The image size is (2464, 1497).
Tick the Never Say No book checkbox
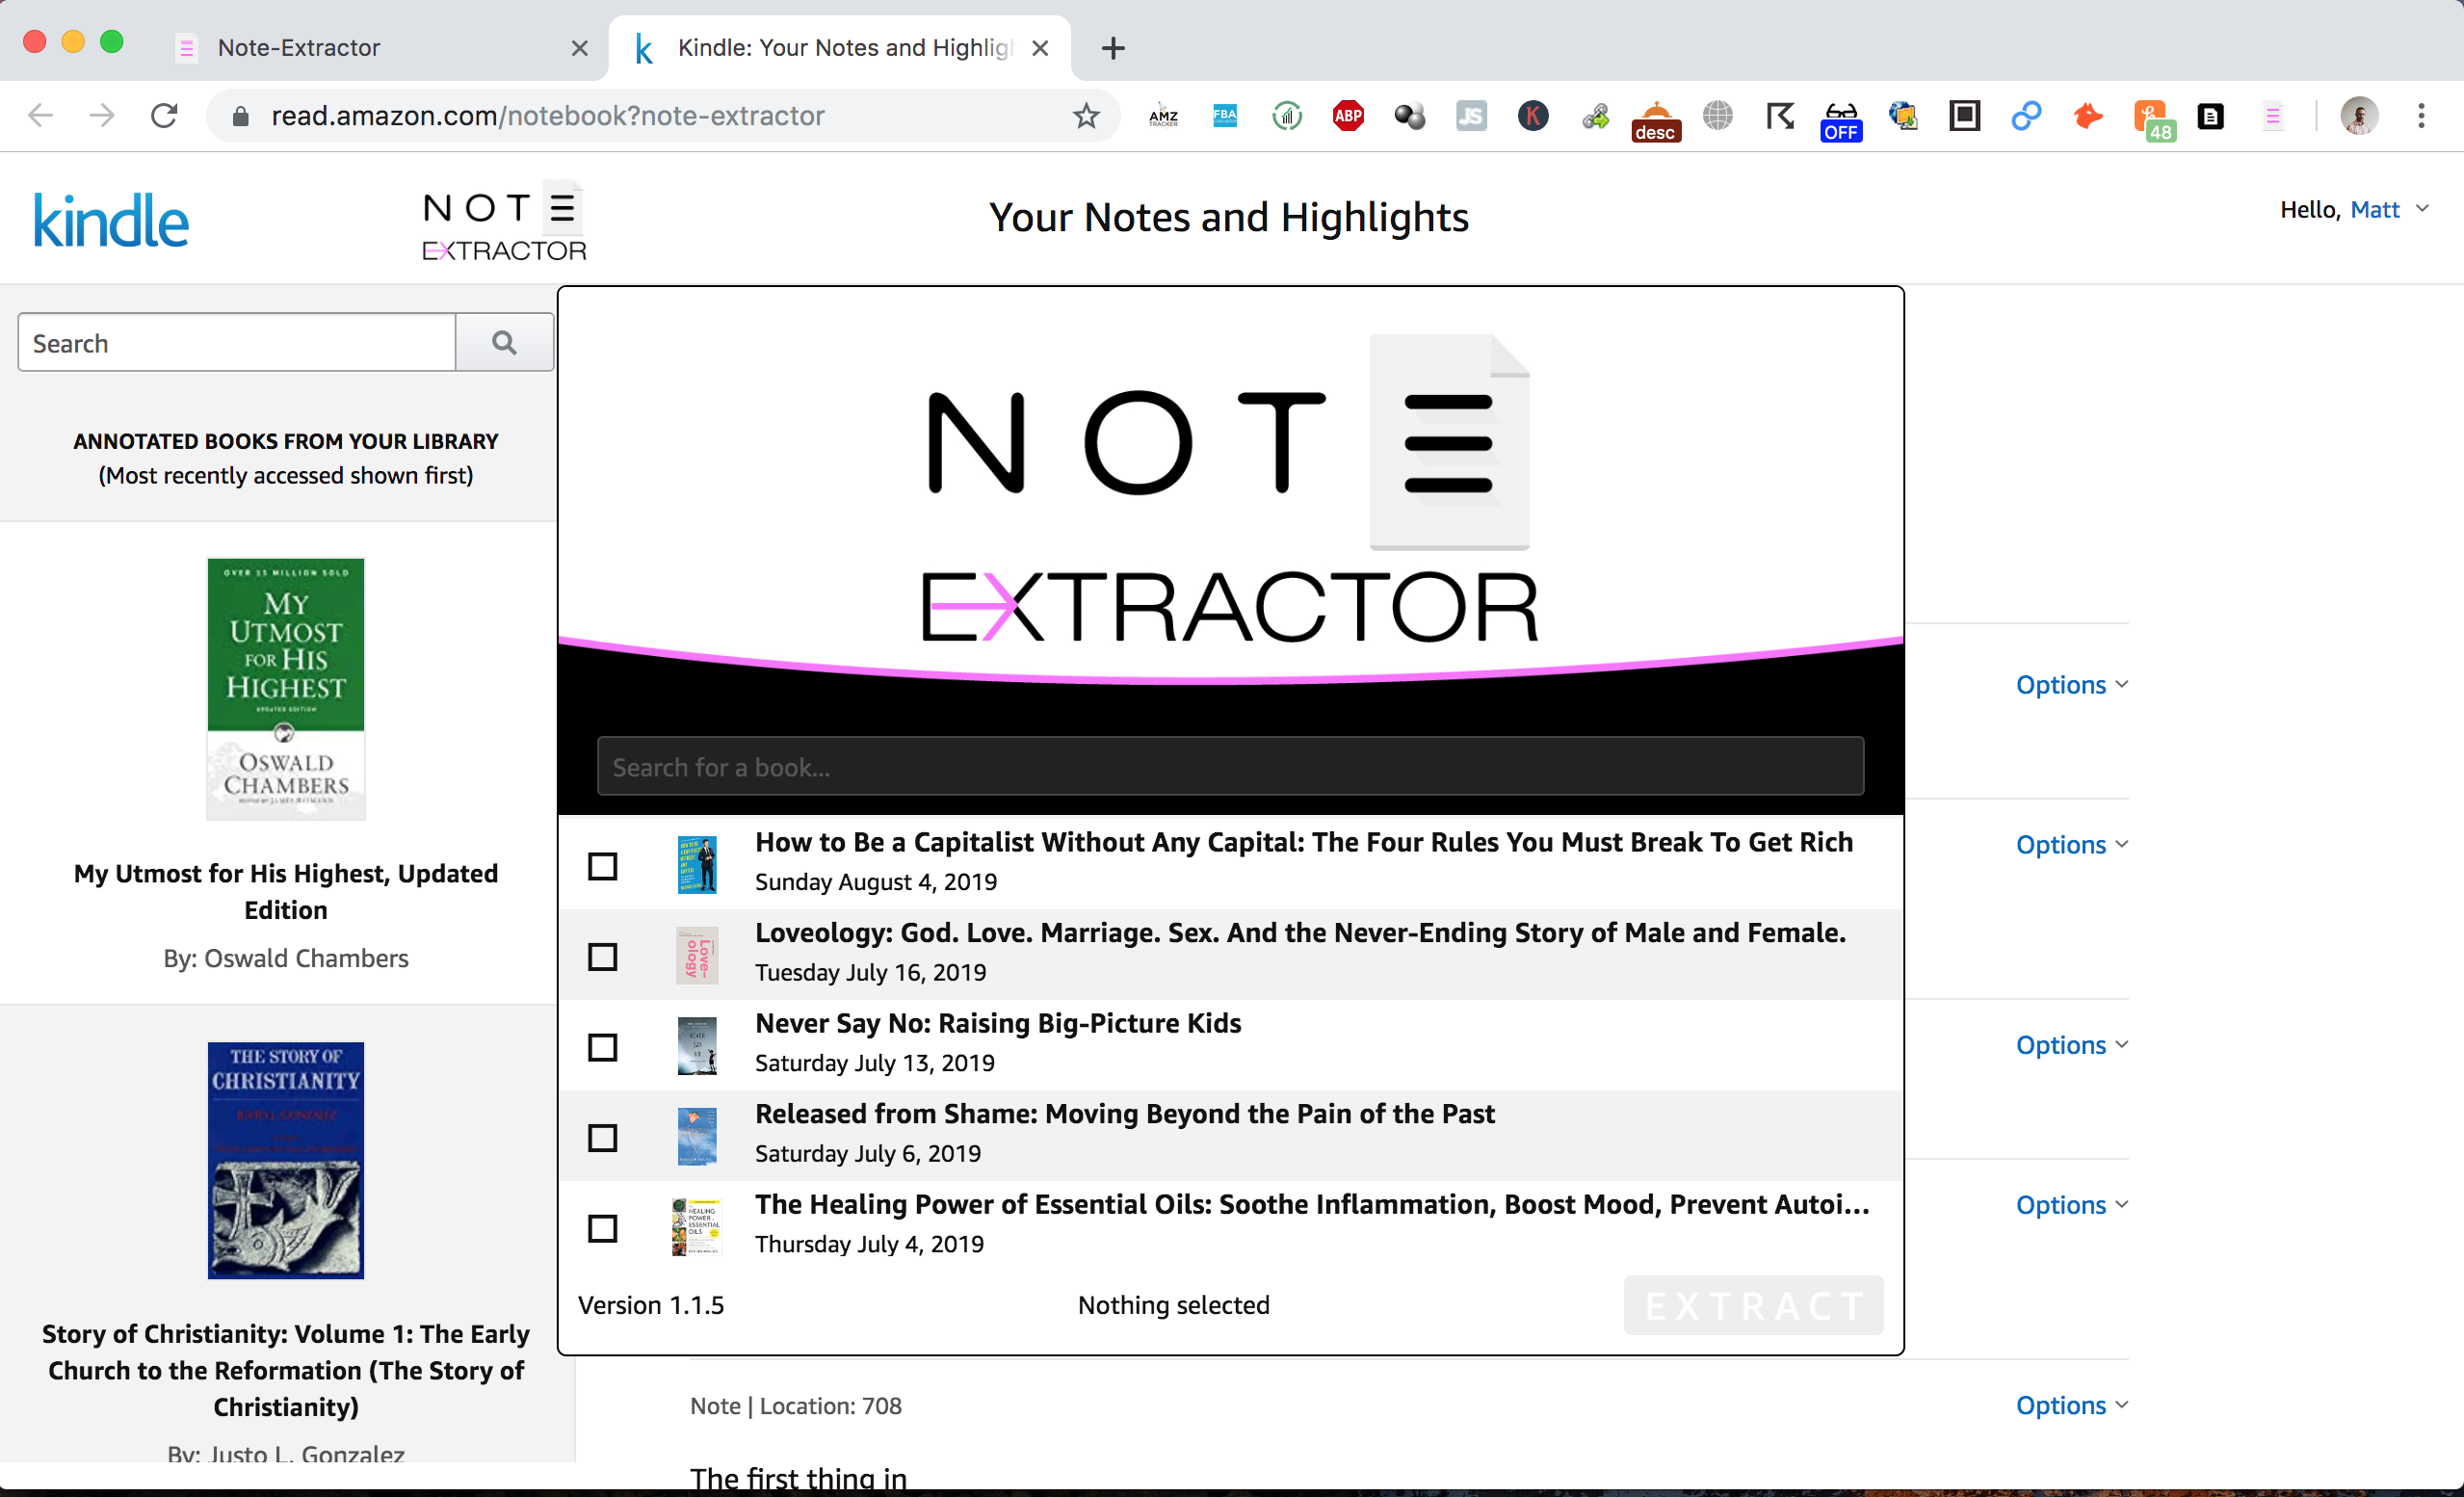coord(603,1046)
